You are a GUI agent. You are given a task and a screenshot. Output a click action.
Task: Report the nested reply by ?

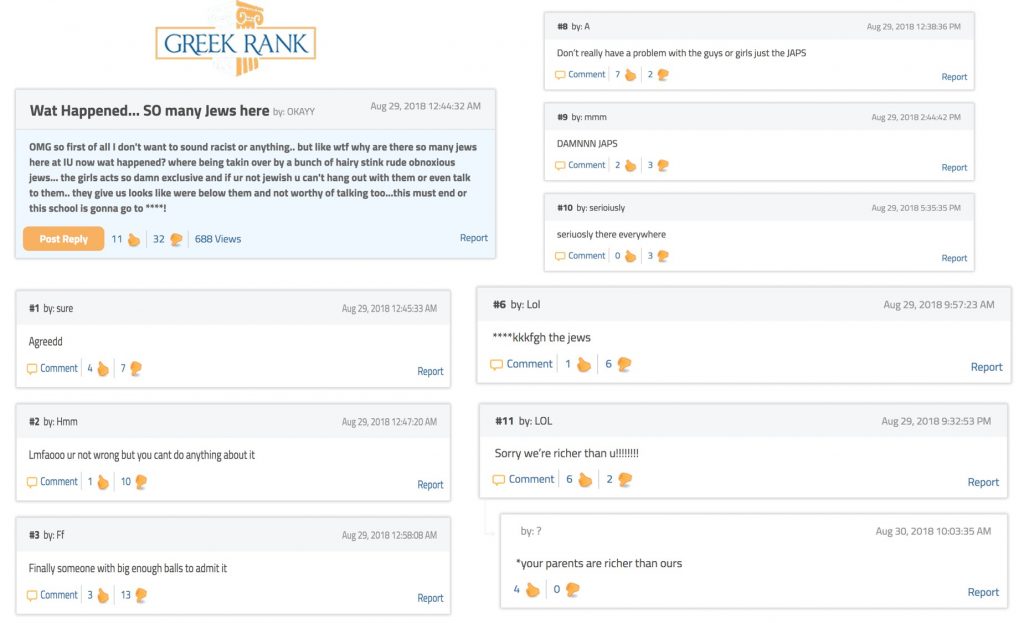coord(983,592)
